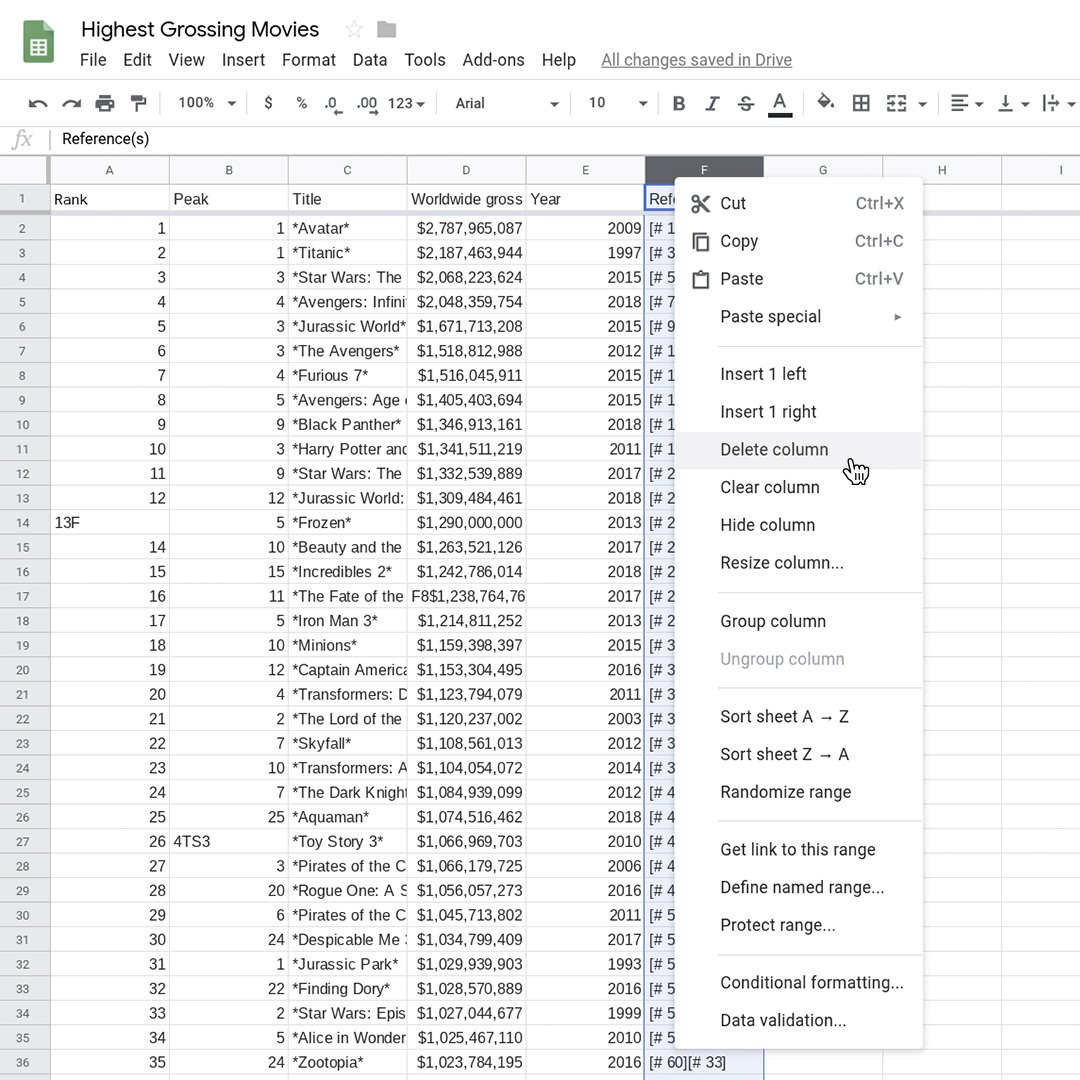Open Data validation...
The height and width of the screenshot is (1080, 1080).
pos(798,1020)
